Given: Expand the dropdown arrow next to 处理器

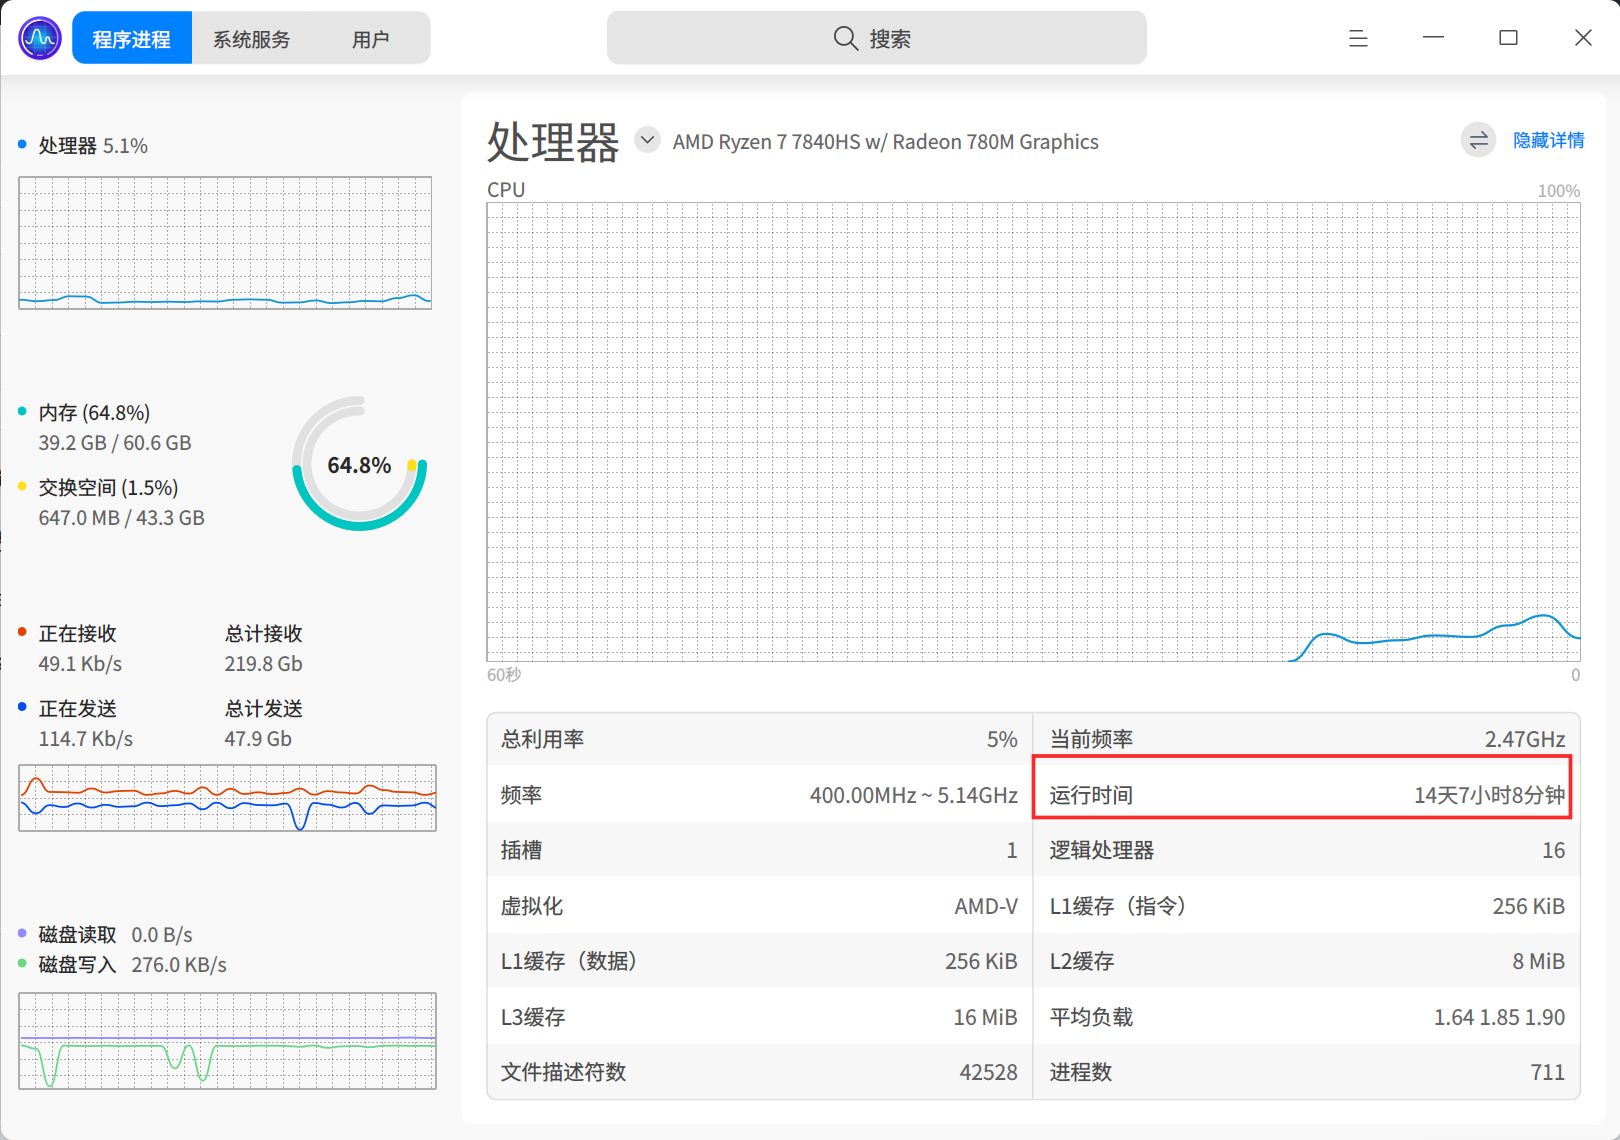Looking at the screenshot, I should point(648,139).
